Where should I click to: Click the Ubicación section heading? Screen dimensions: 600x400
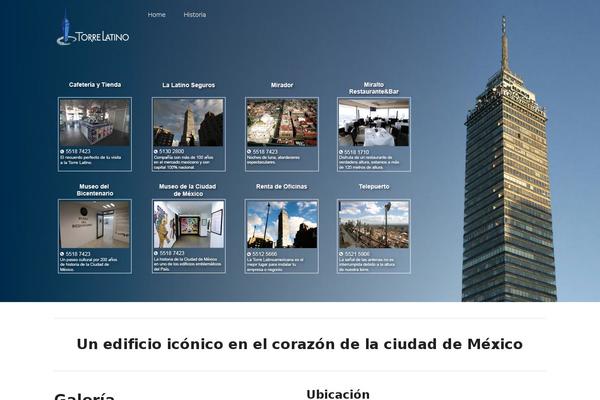coord(338,394)
